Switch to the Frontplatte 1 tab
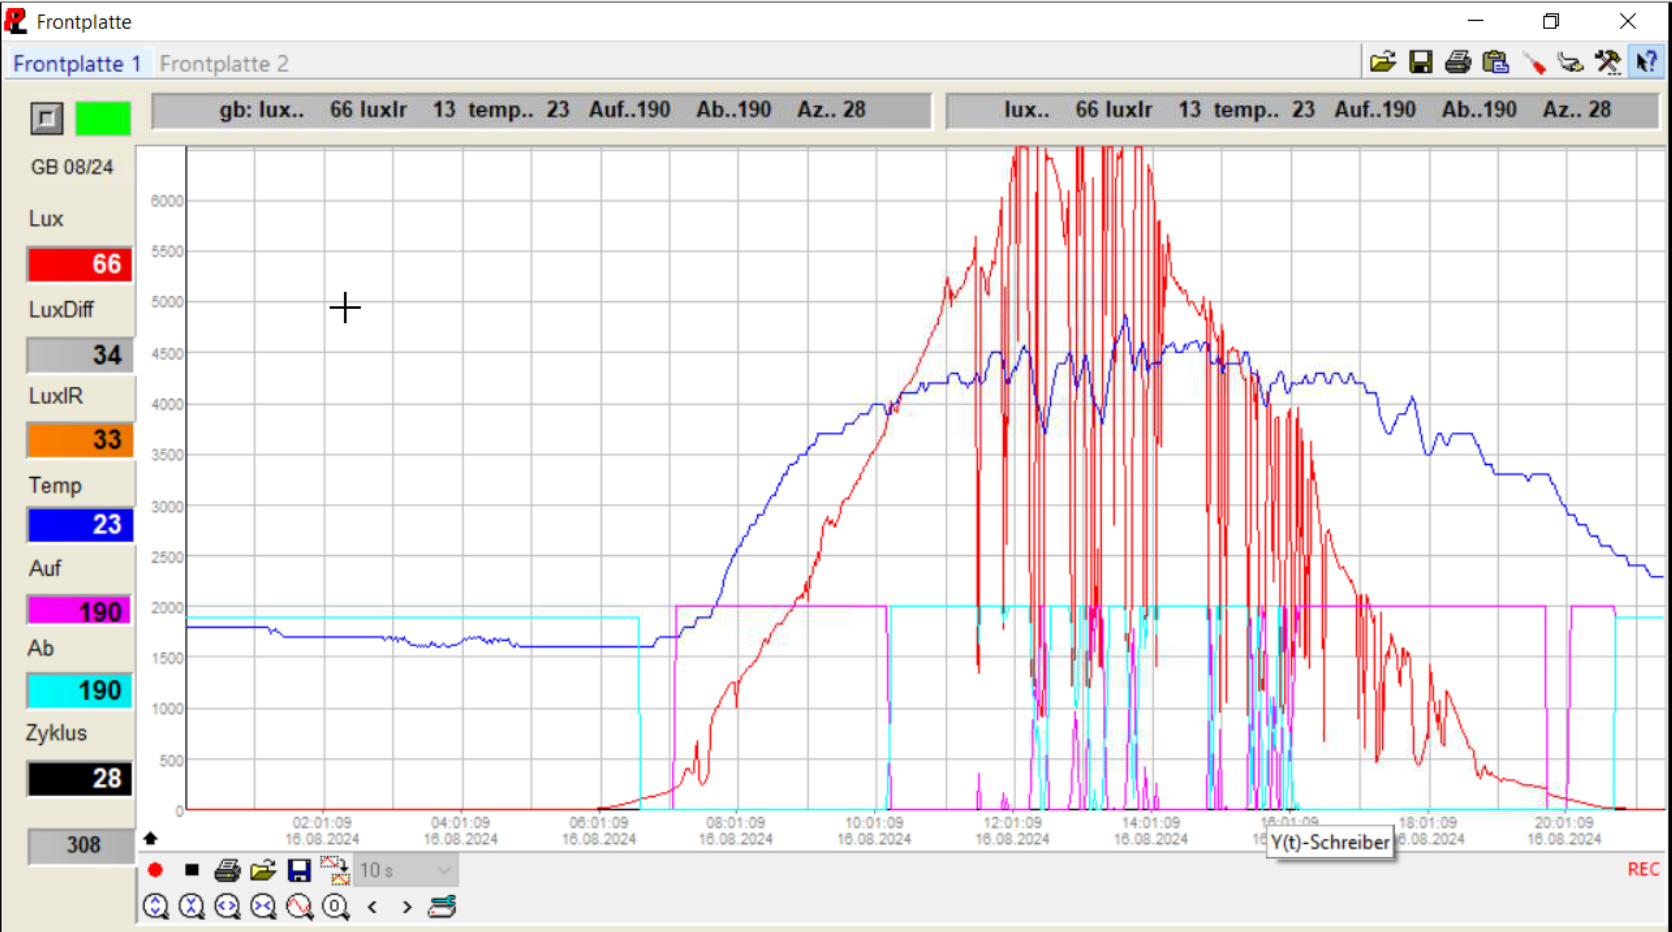This screenshot has height=932, width=1672. [77, 64]
